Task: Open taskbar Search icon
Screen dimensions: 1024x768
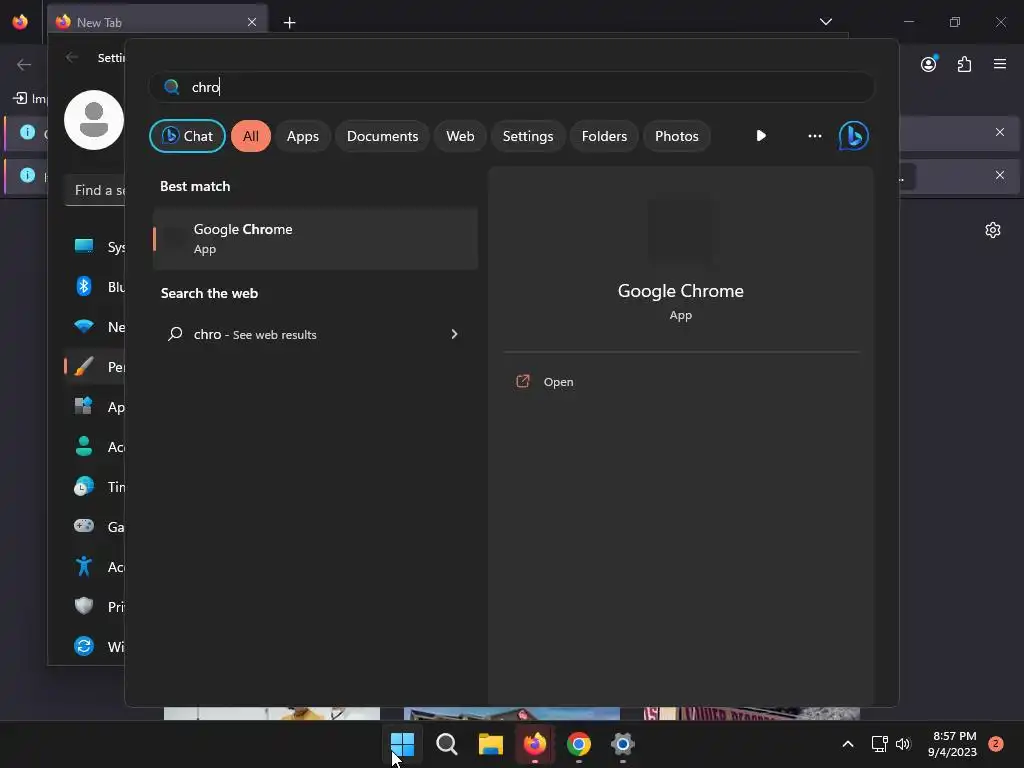Action: [447, 744]
